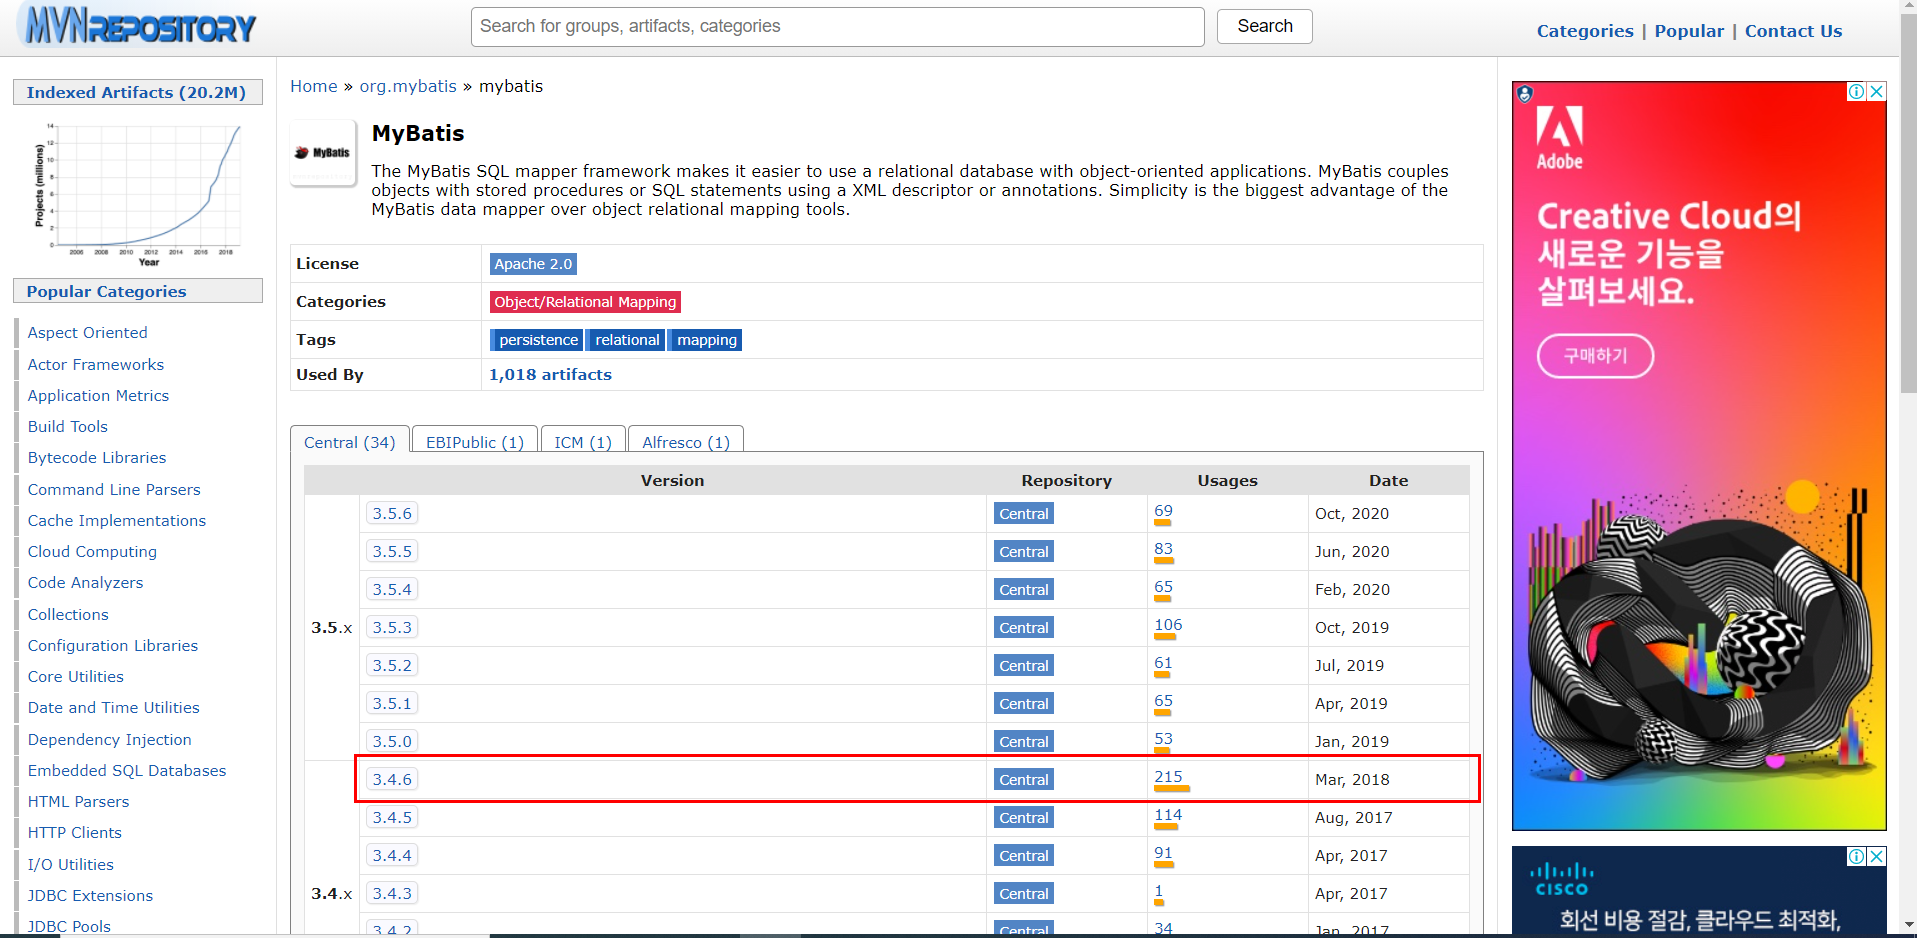This screenshot has height=938, width=1917.
Task: Open Cloud Computing category
Action: click(92, 551)
